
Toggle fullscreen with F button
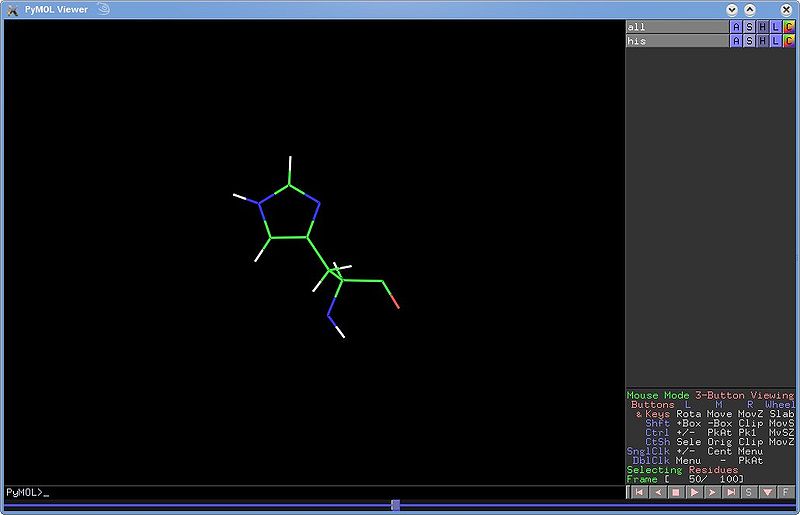click(x=786, y=492)
